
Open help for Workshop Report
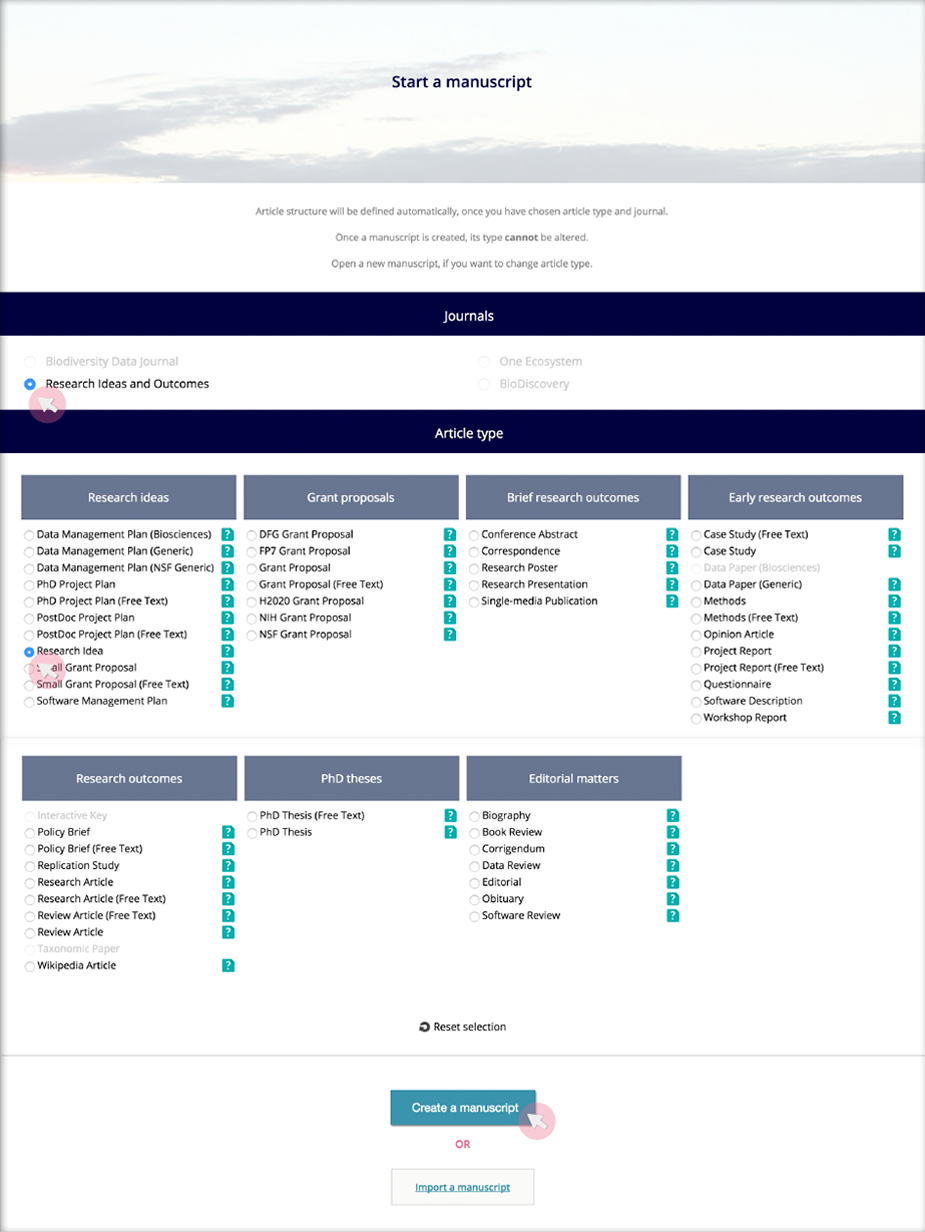tap(894, 718)
